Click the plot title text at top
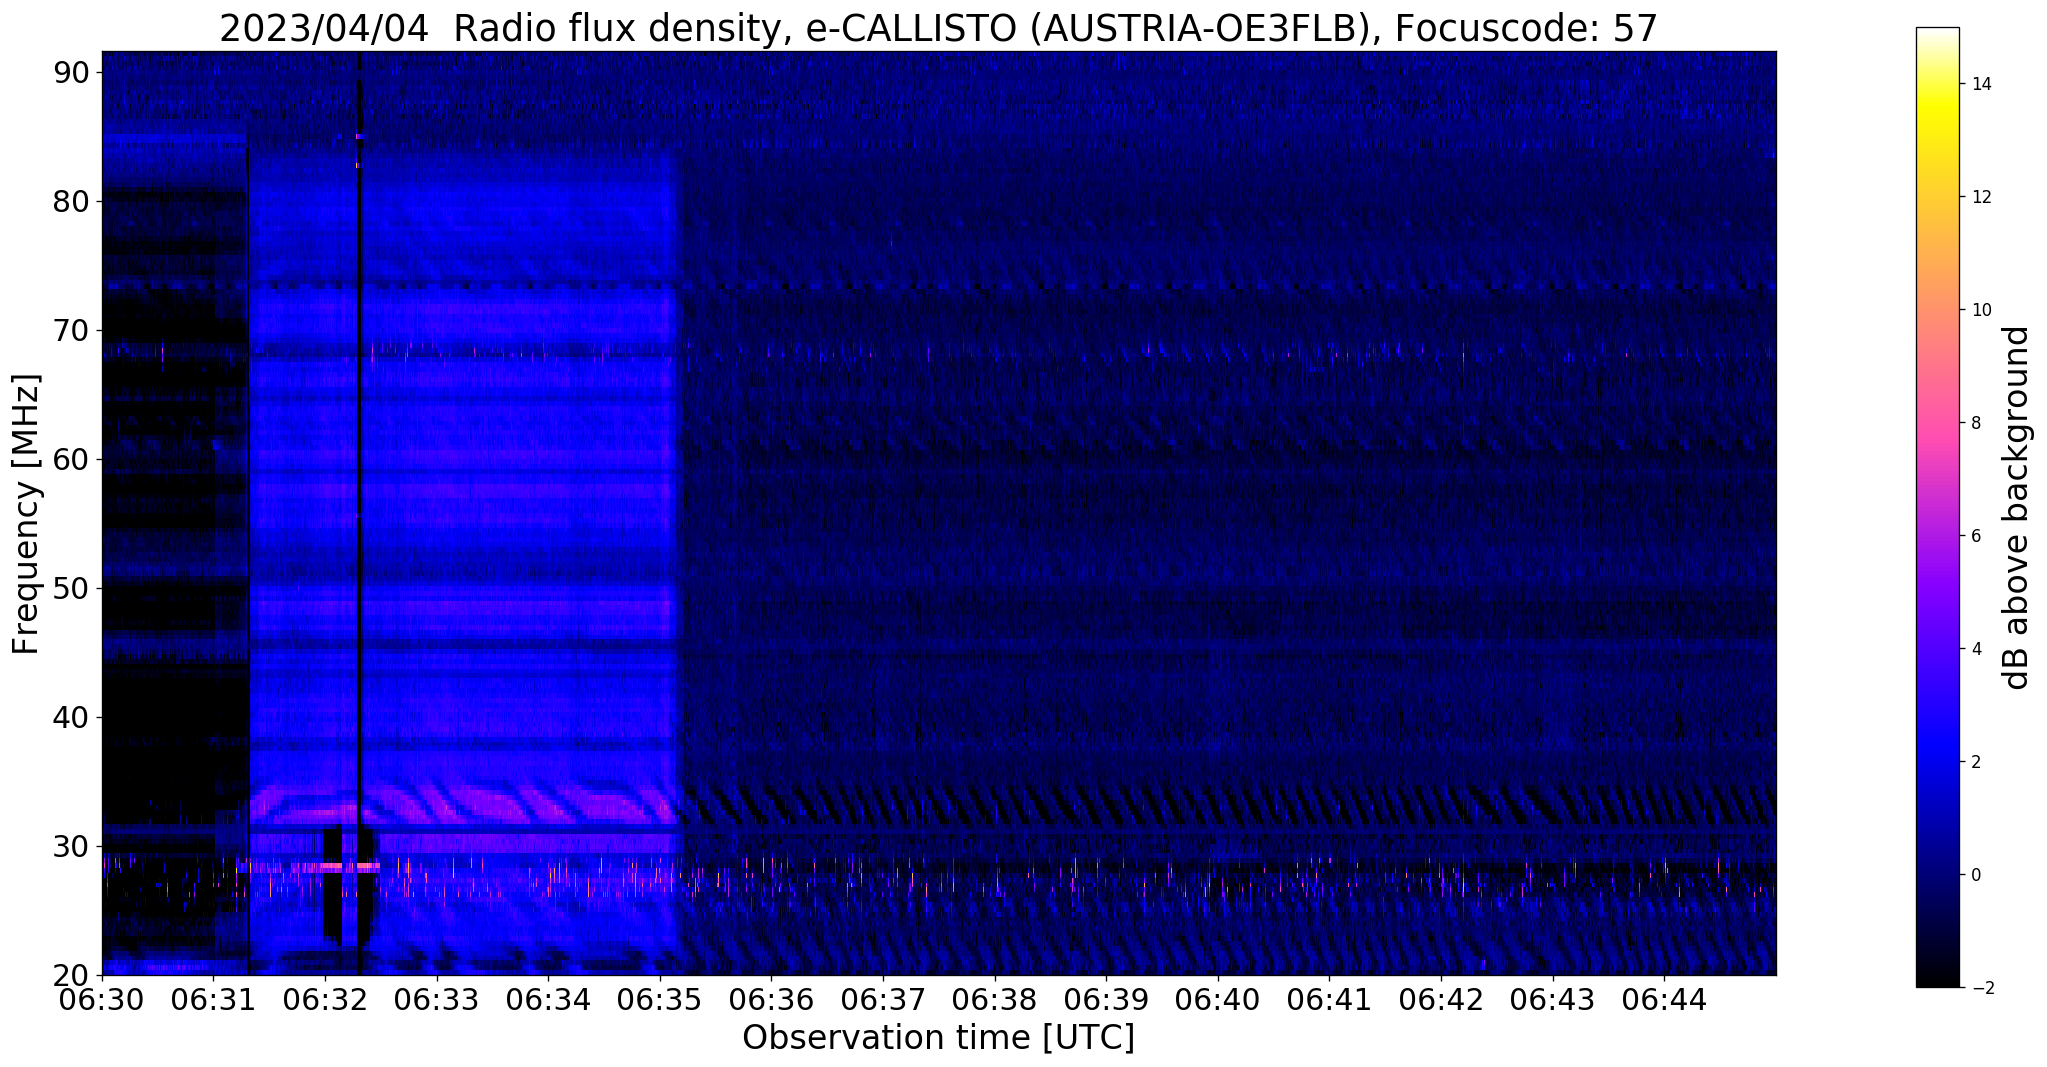The height and width of the screenshot is (1067, 2047). (938, 28)
